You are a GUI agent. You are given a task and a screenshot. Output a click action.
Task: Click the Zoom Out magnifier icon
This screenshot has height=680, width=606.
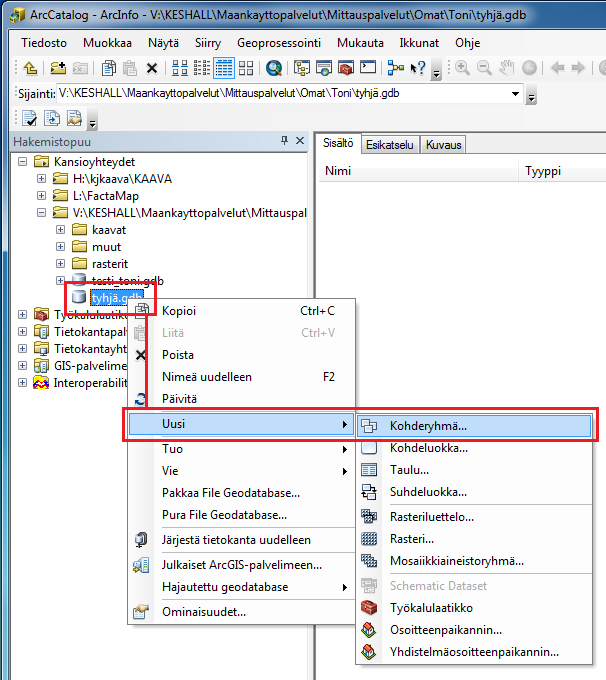pyautogui.click(x=484, y=68)
